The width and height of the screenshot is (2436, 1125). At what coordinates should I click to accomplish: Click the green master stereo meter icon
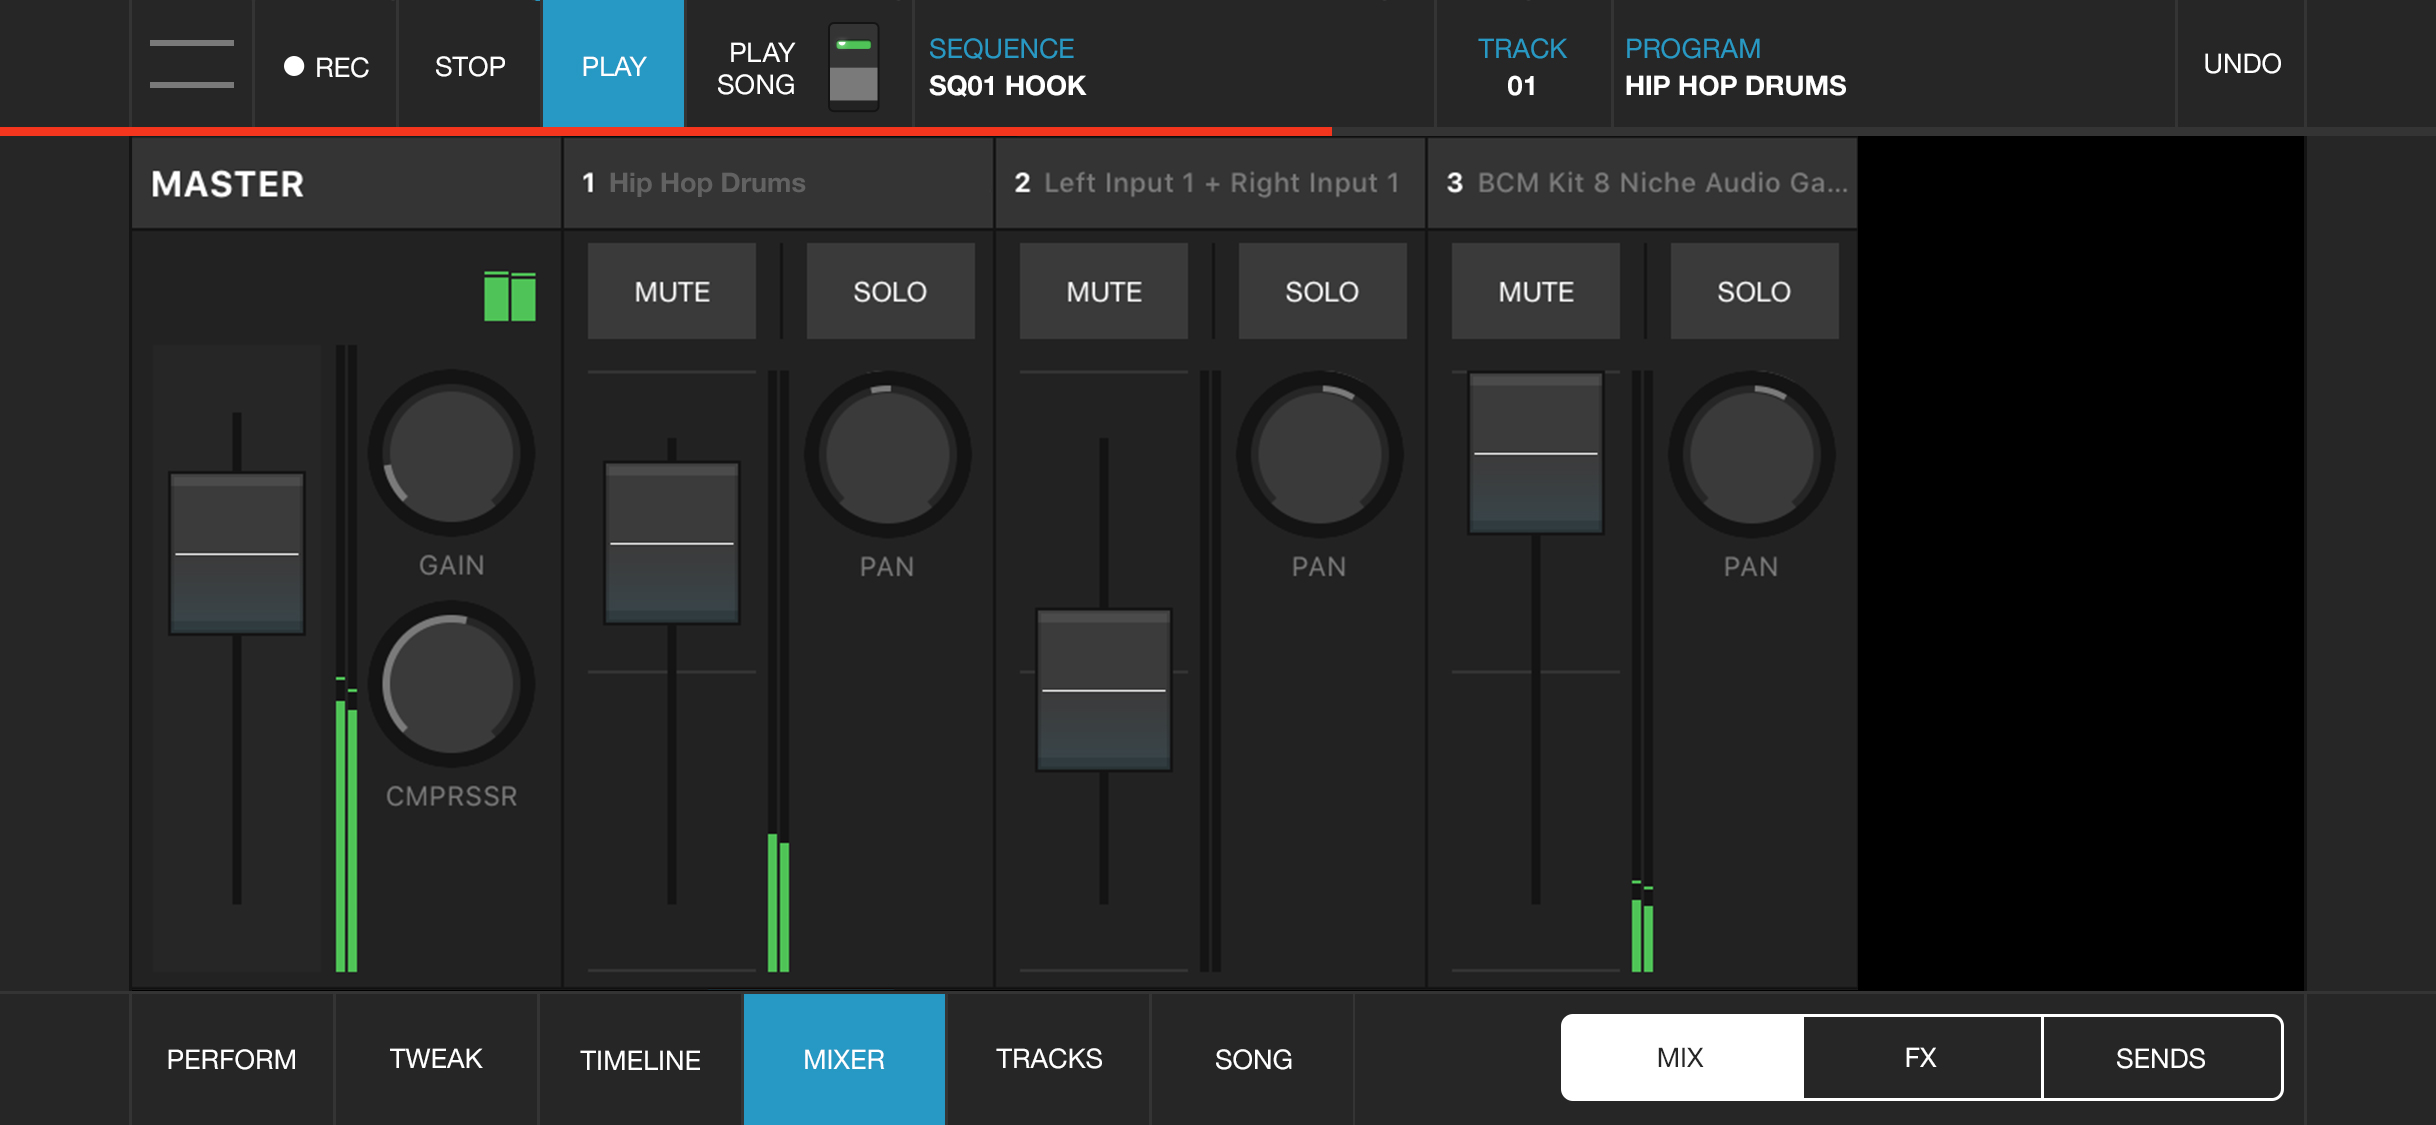pyautogui.click(x=509, y=296)
